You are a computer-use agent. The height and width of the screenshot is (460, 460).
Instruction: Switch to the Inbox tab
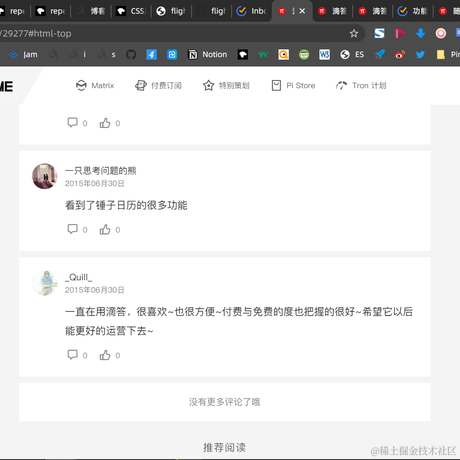(x=251, y=11)
